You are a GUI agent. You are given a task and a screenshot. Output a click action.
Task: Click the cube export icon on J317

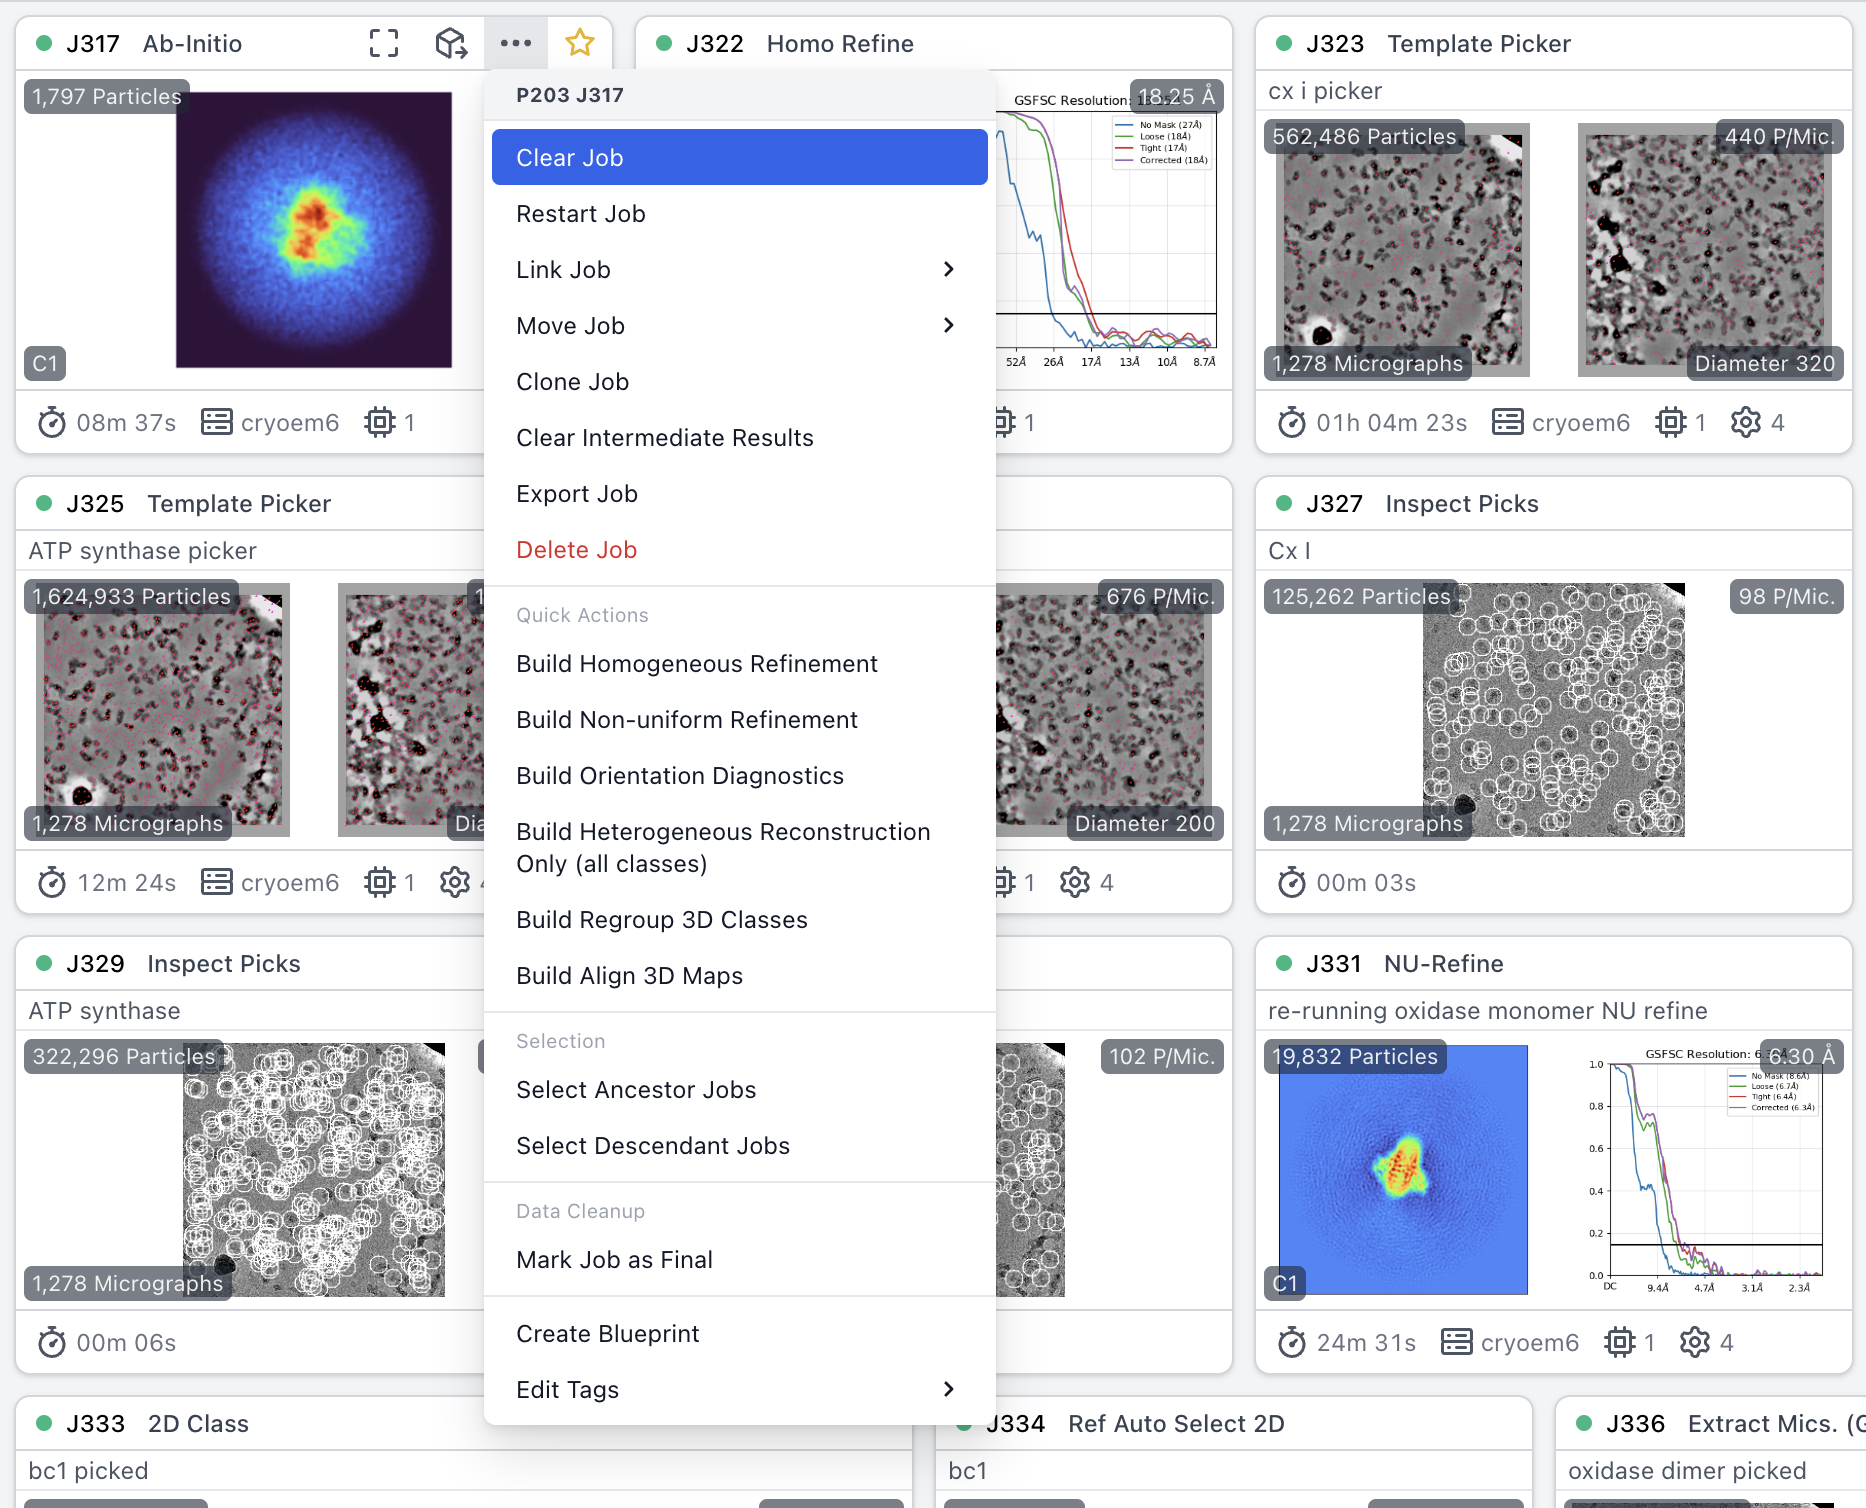click(451, 43)
